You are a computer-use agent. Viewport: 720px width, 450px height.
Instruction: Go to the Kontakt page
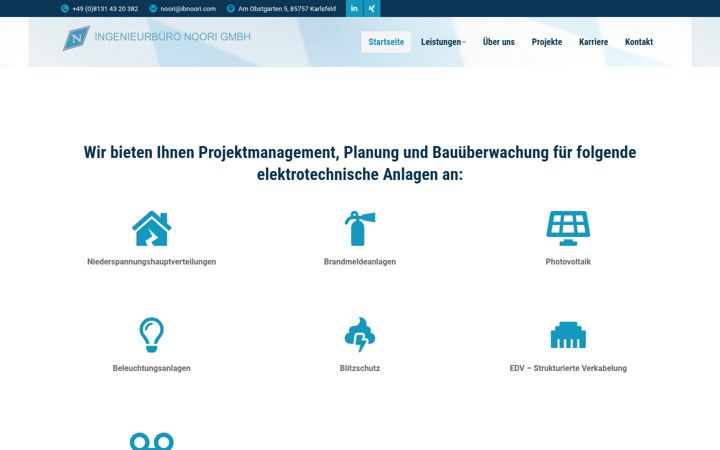tap(639, 42)
